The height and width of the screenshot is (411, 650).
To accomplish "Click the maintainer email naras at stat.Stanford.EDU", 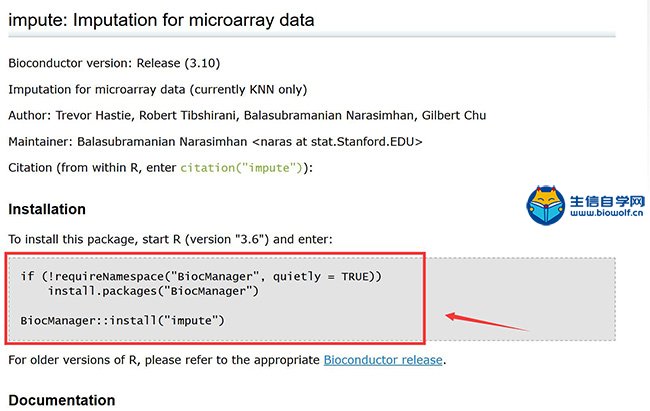I will click(x=337, y=142).
